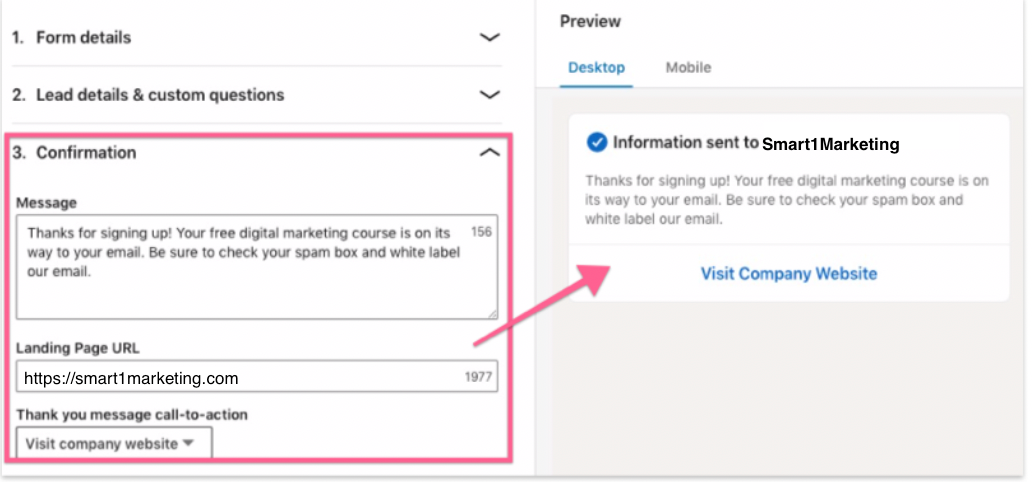Image resolution: width=1032 pixels, height=482 pixels.
Task: Click the caret arrow on call-to-action dropdown
Action: pyautogui.click(x=189, y=443)
